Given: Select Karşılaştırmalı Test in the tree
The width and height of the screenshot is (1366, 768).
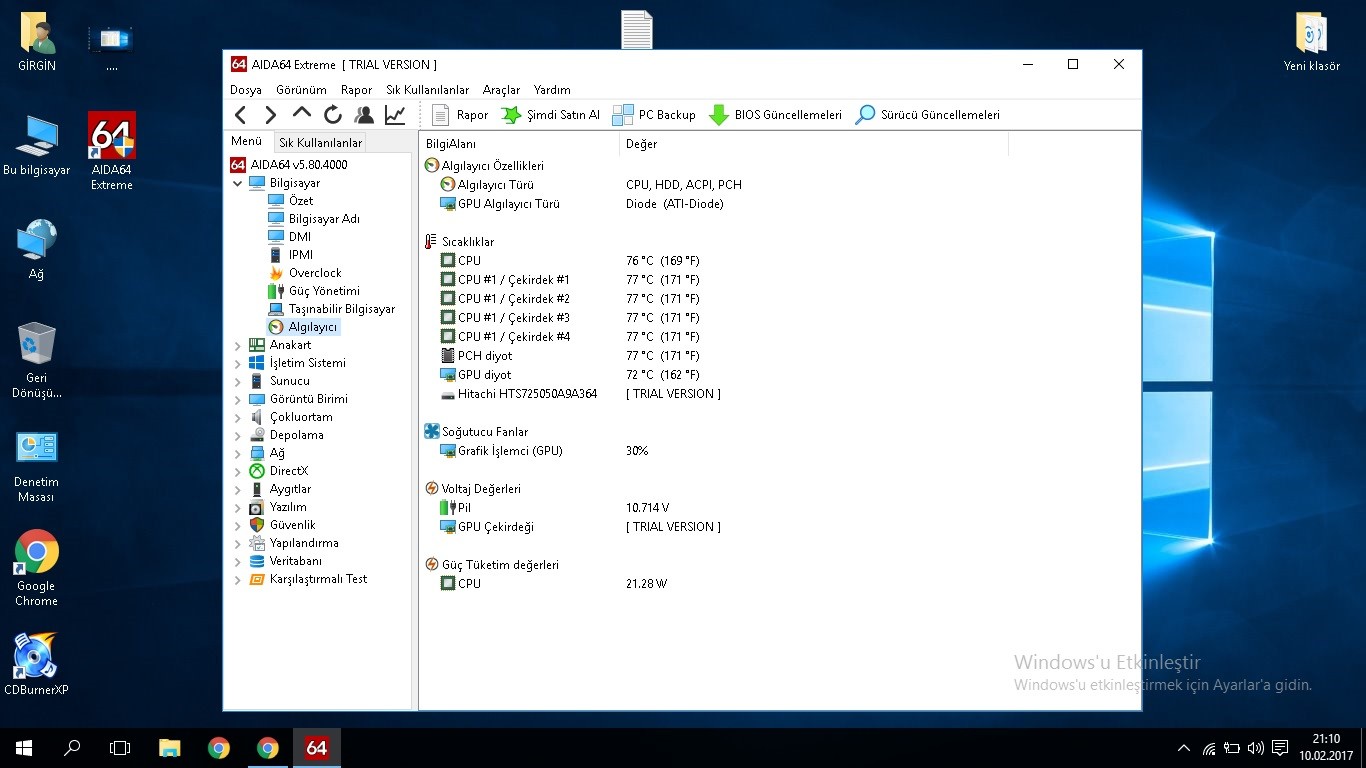Looking at the screenshot, I should point(308,579).
